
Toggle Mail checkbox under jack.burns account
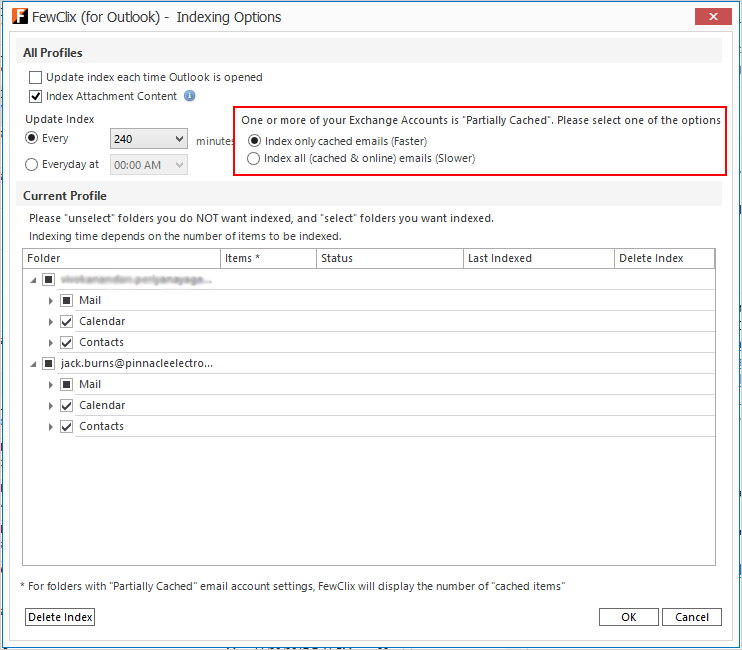66,385
